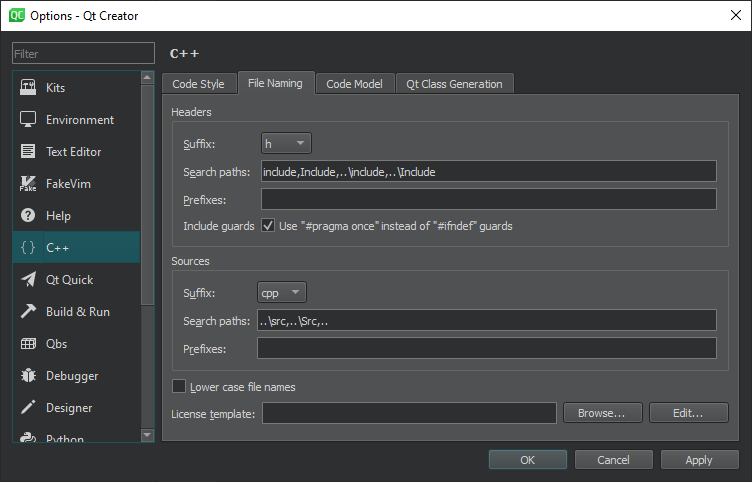
Task: Select the Build & Run category label
Action: click(x=78, y=312)
